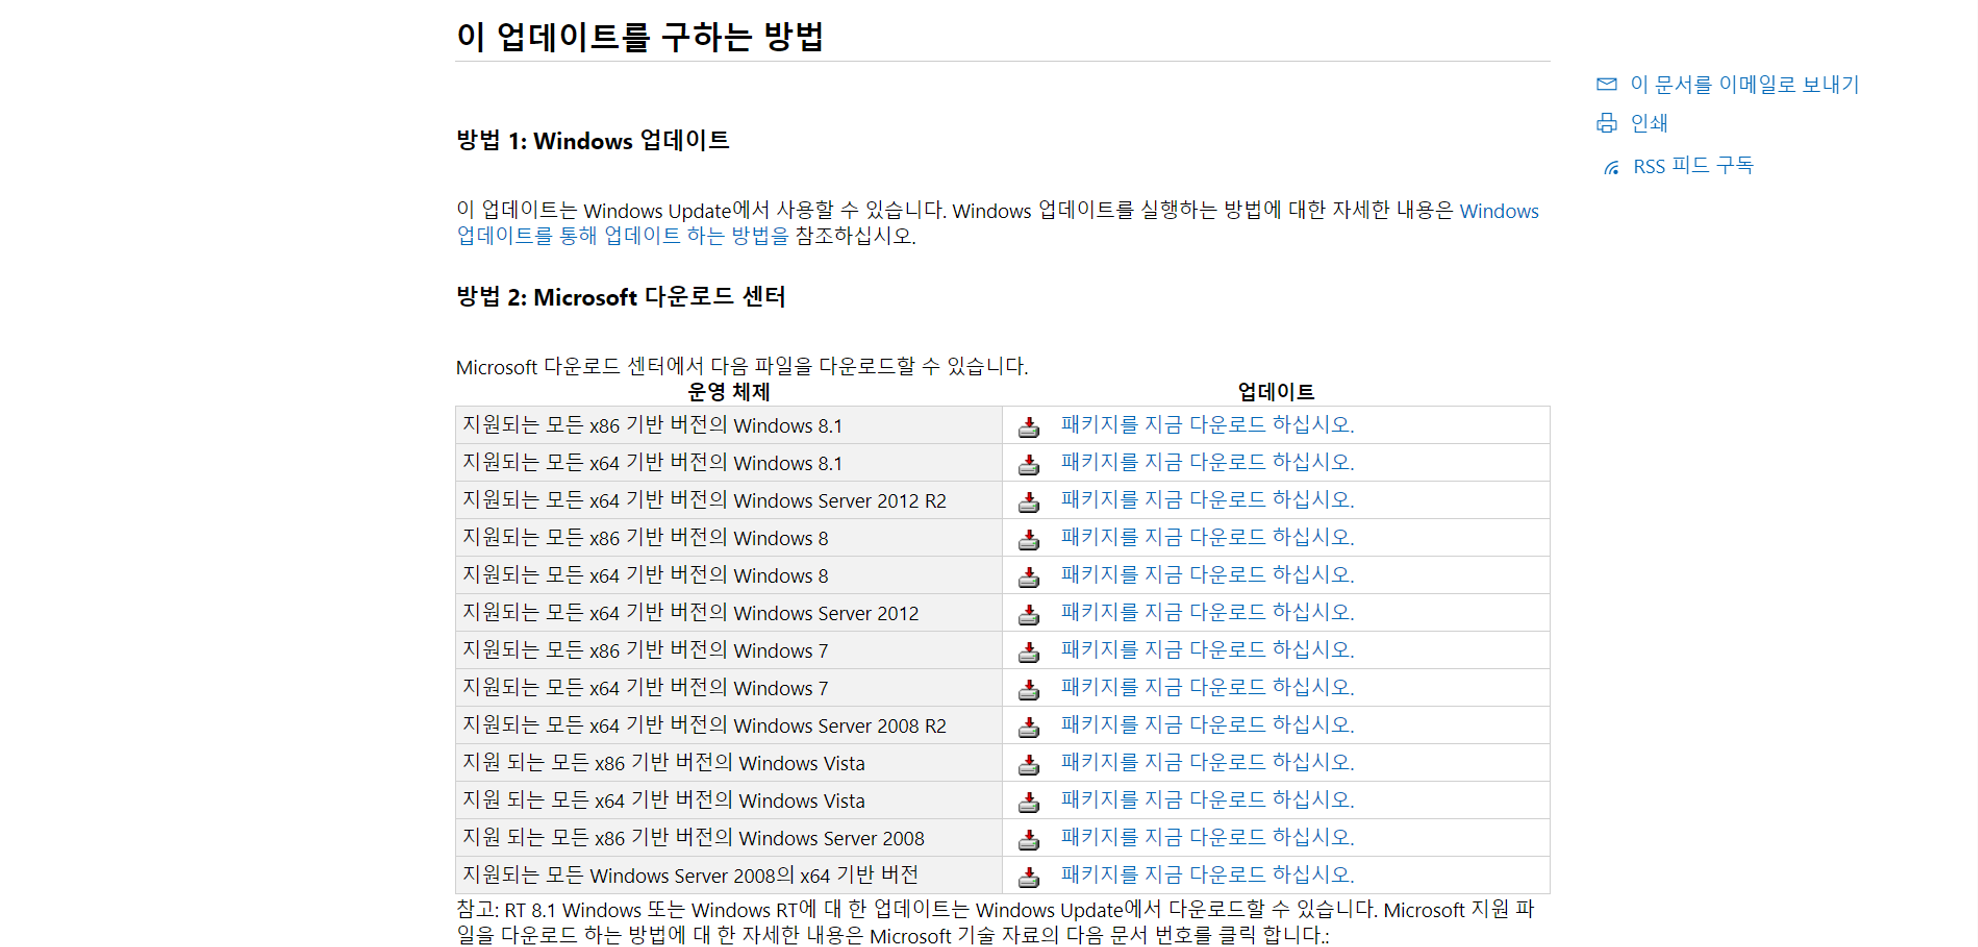Viewport: 1978px width, 947px height.
Task: Select the '방법 1: Windows 업데이트' heading
Action: (x=593, y=140)
